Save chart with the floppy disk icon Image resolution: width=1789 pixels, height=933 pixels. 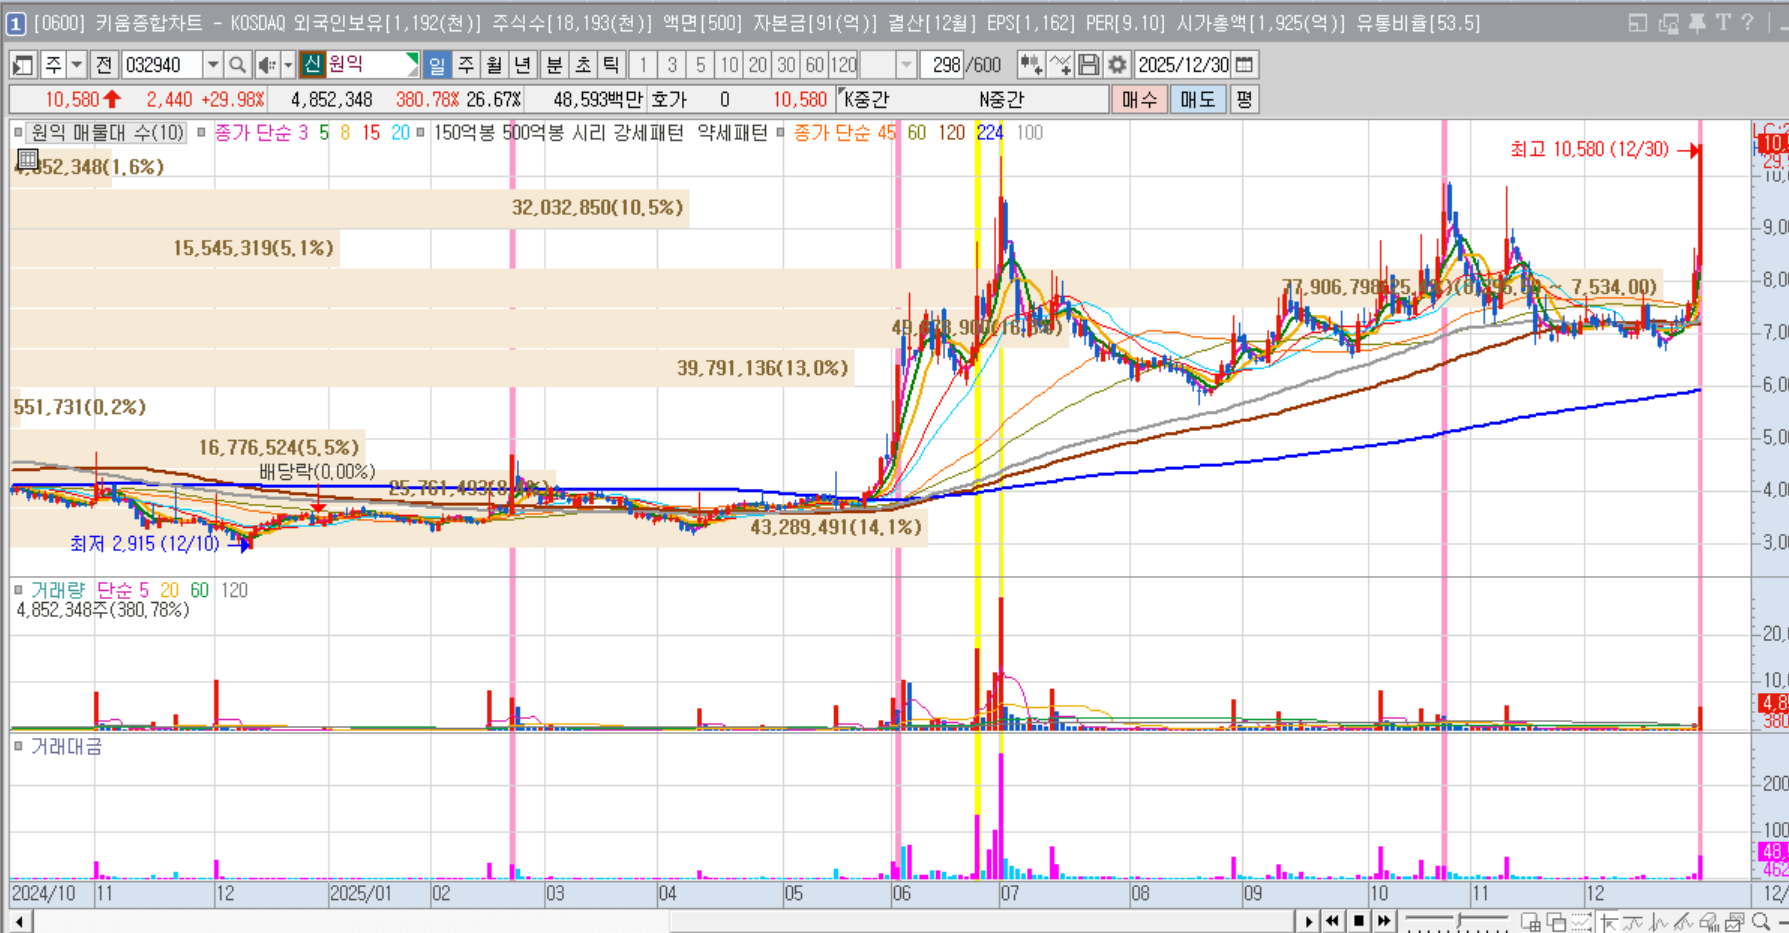[1089, 65]
